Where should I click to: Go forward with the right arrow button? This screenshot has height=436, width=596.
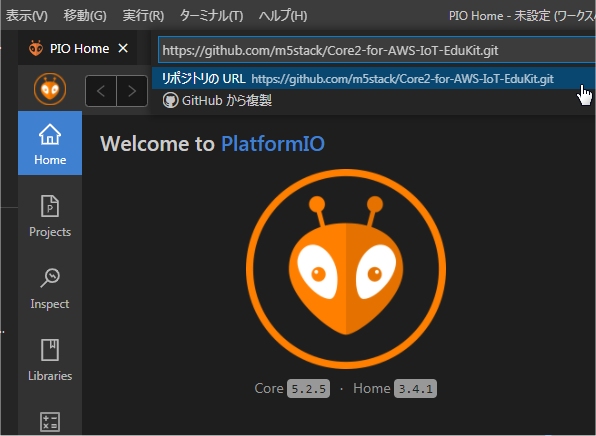tap(132, 91)
